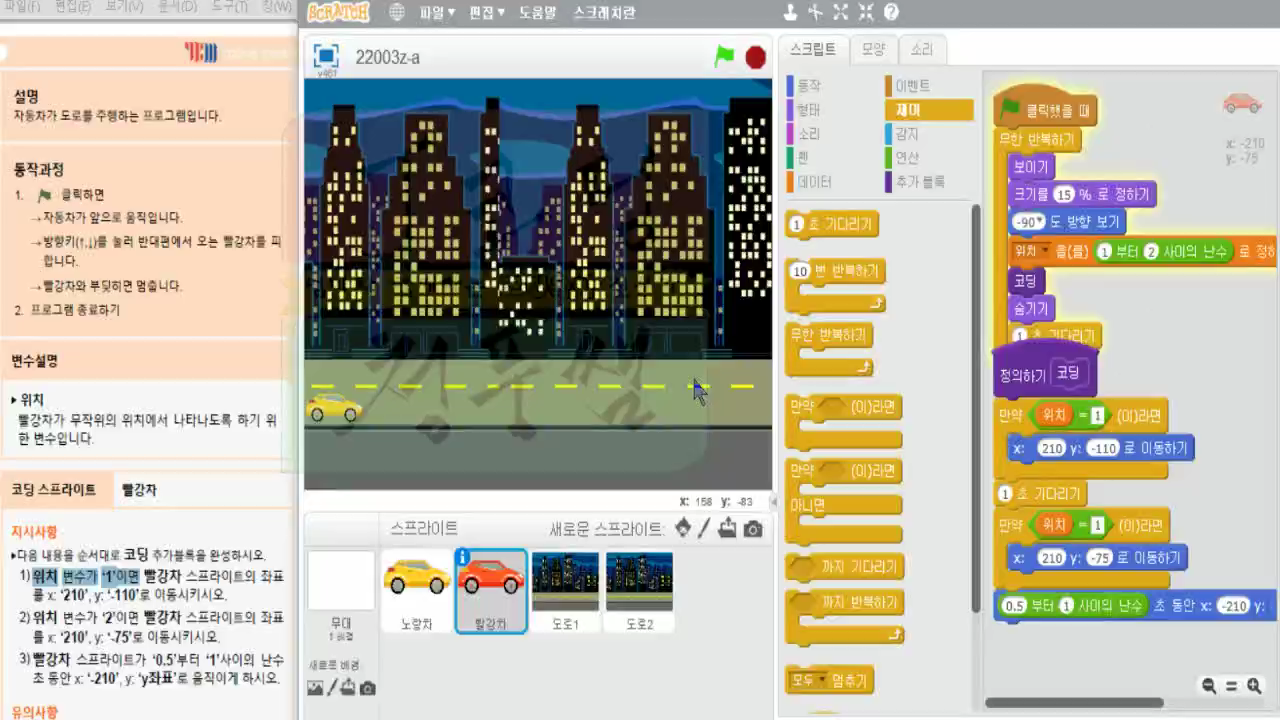The image size is (1280, 720).
Task: Click the 10 value in palette repeat block
Action: click(x=800, y=271)
